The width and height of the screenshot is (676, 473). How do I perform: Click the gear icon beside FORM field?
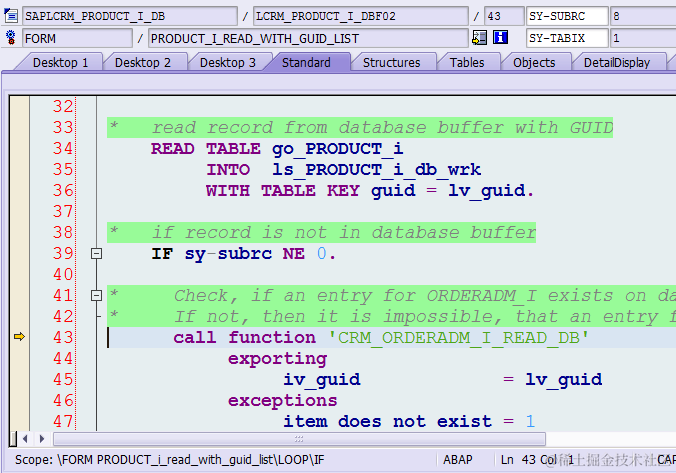point(10,38)
